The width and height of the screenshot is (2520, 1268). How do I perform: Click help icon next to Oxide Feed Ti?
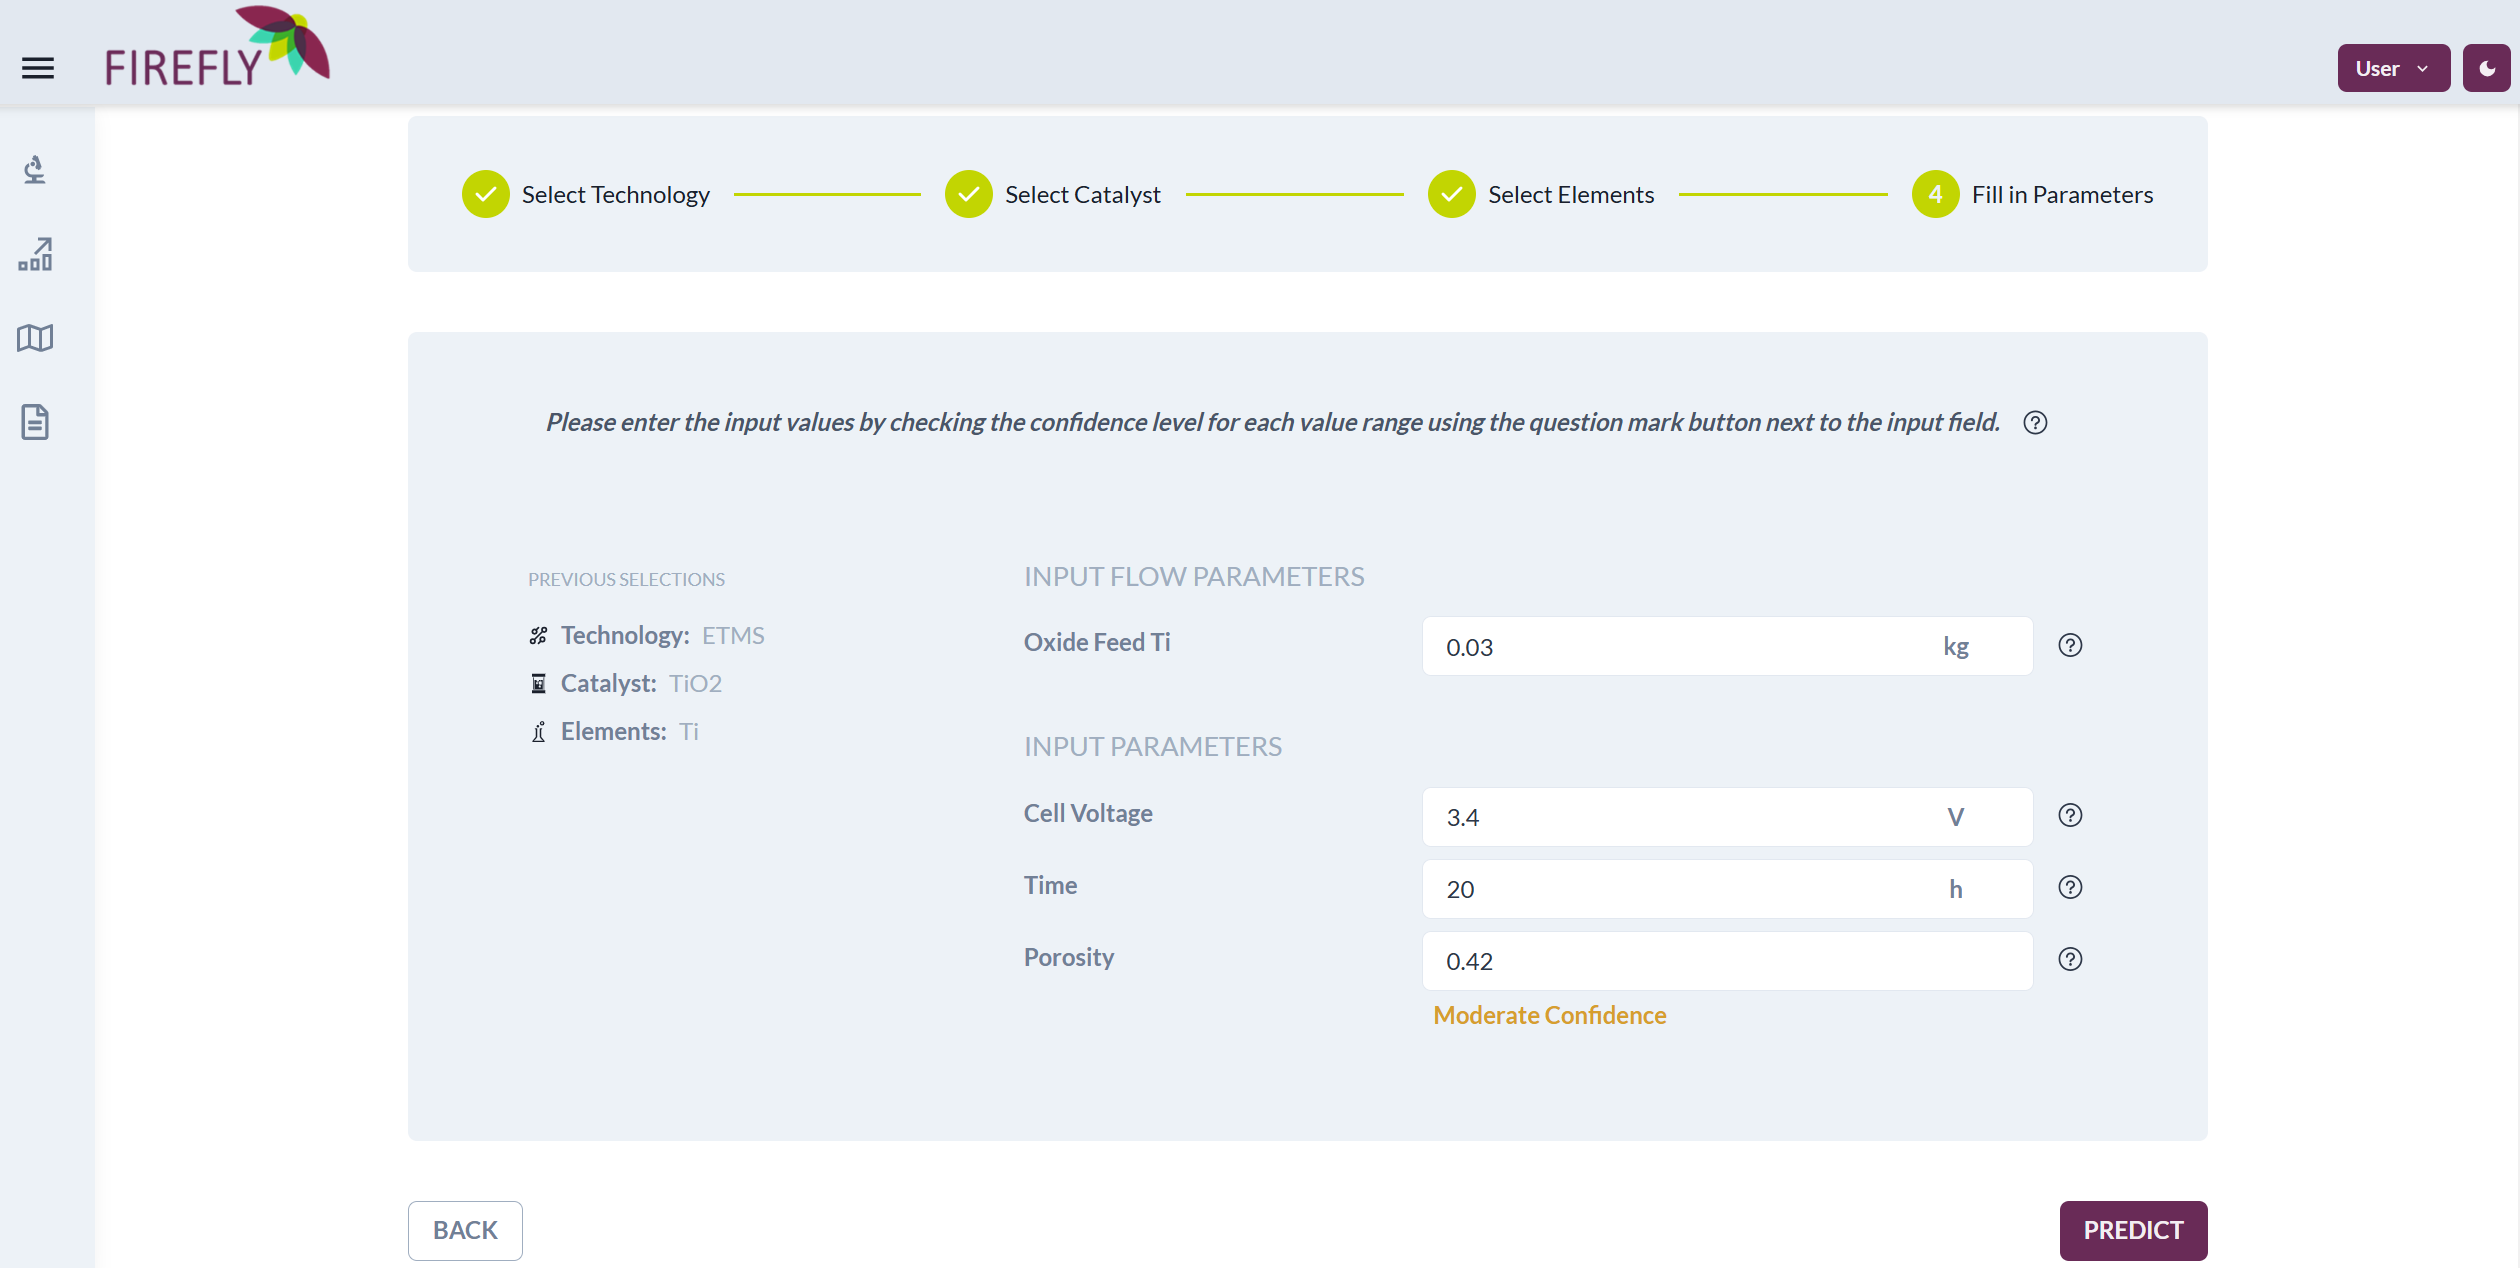pyautogui.click(x=2070, y=645)
